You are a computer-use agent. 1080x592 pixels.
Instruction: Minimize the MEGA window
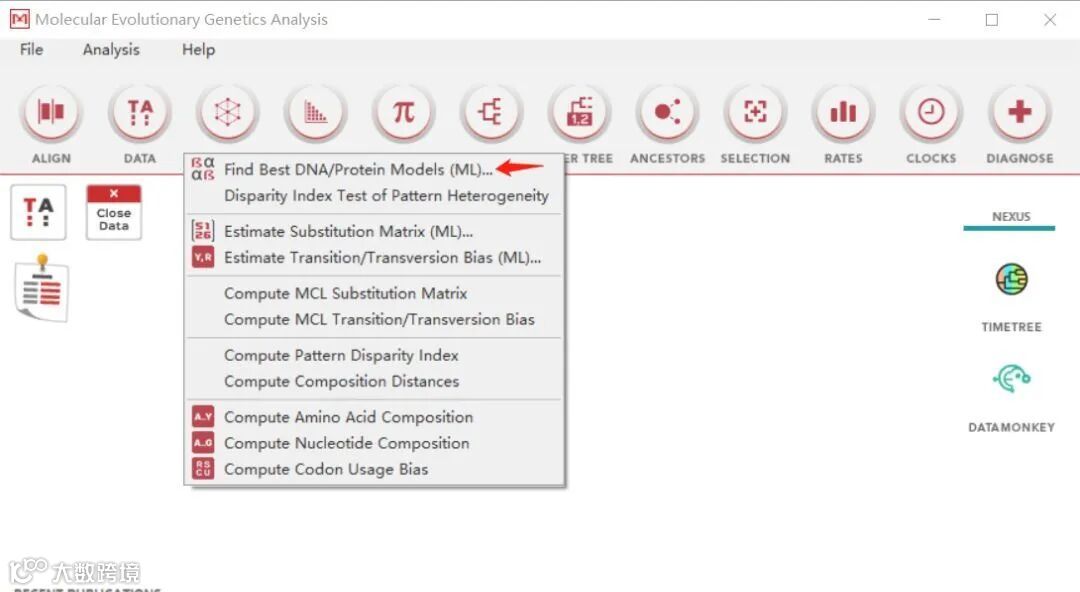point(934,19)
